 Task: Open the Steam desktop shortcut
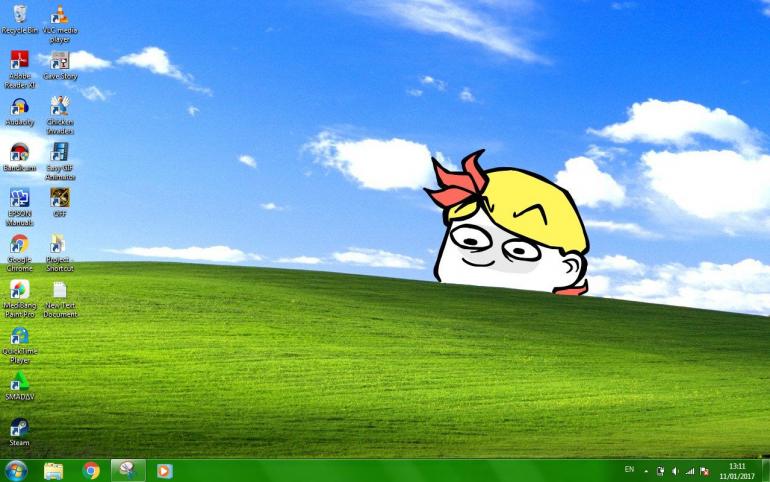(x=20, y=432)
